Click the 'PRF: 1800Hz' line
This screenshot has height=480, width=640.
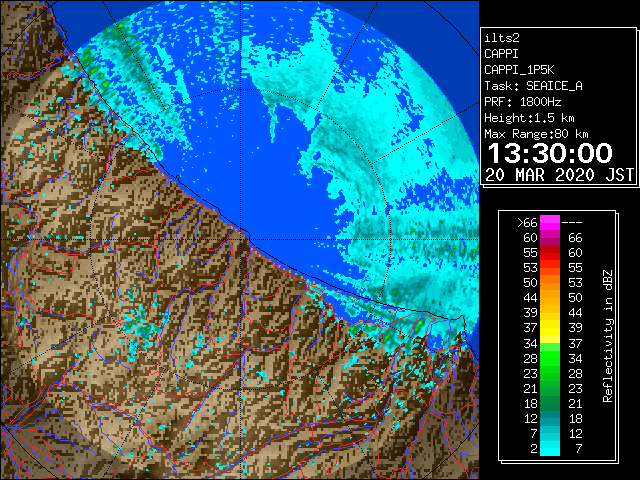[523, 102]
